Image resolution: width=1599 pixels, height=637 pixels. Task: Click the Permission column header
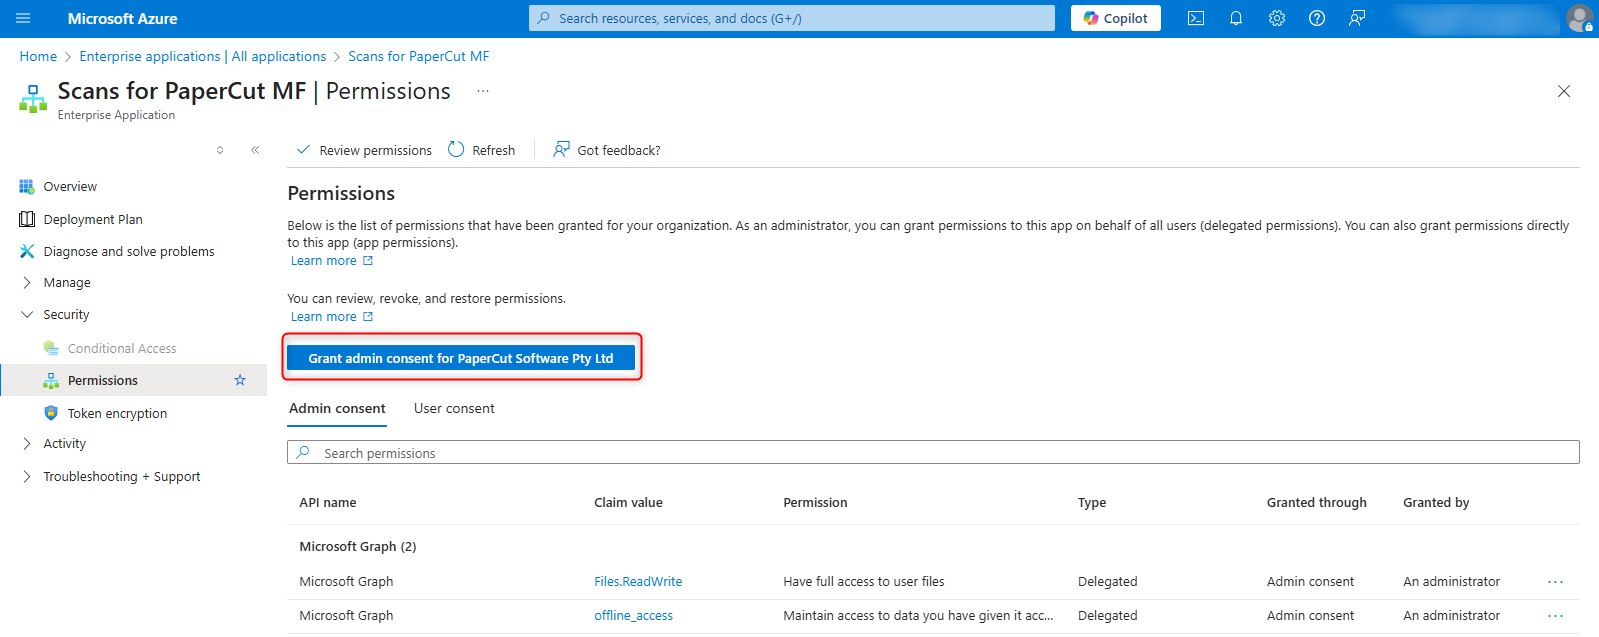(815, 503)
